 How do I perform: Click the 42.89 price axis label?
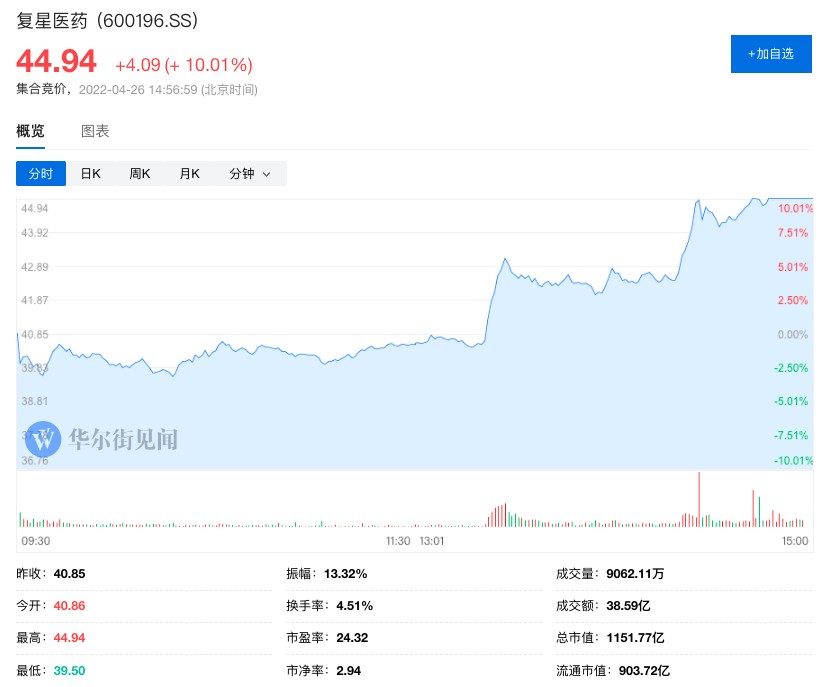pyautogui.click(x=34, y=267)
